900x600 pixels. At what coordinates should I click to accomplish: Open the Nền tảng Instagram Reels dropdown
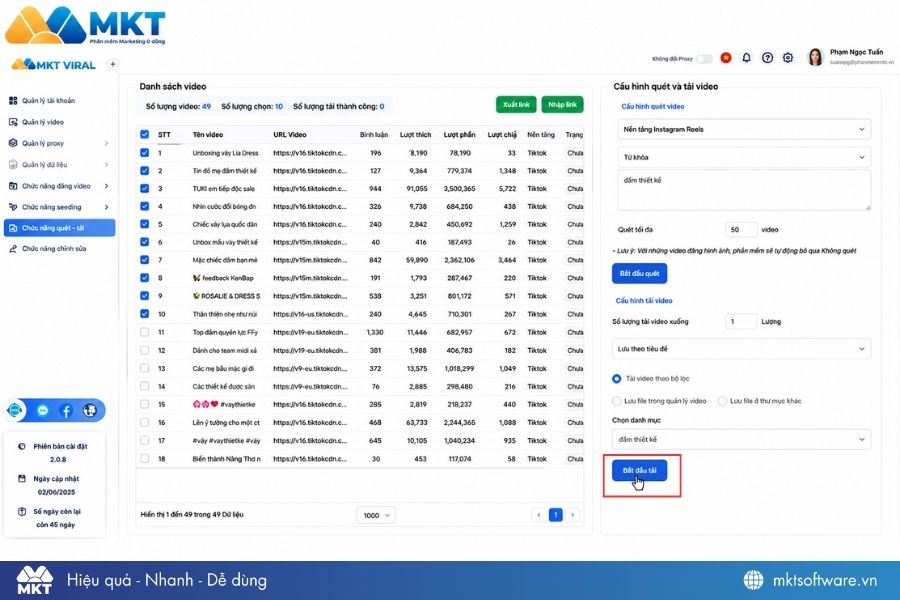coord(744,129)
